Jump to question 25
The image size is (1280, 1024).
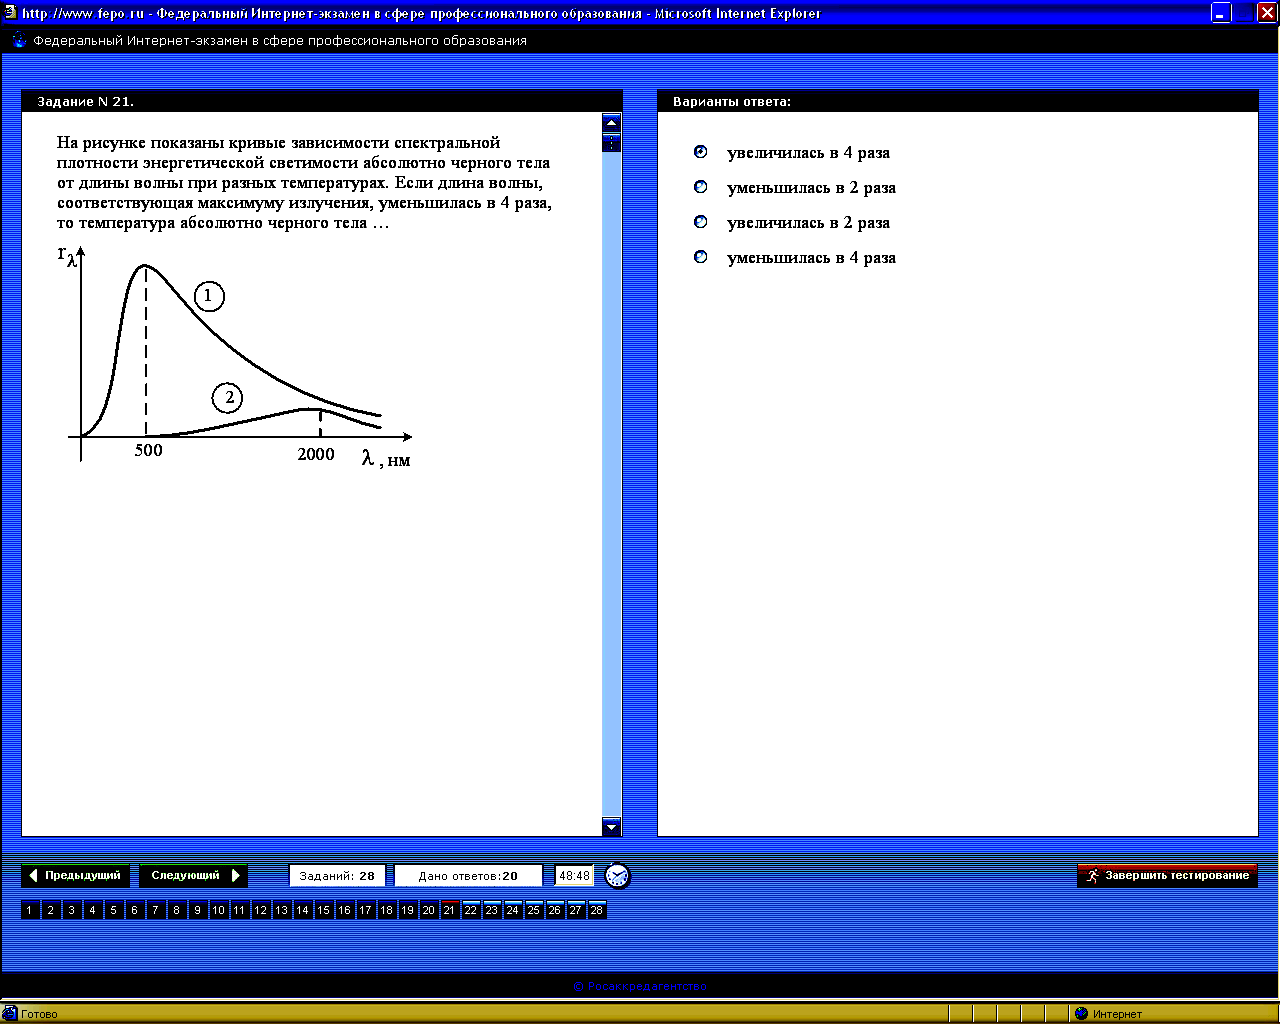coord(534,910)
